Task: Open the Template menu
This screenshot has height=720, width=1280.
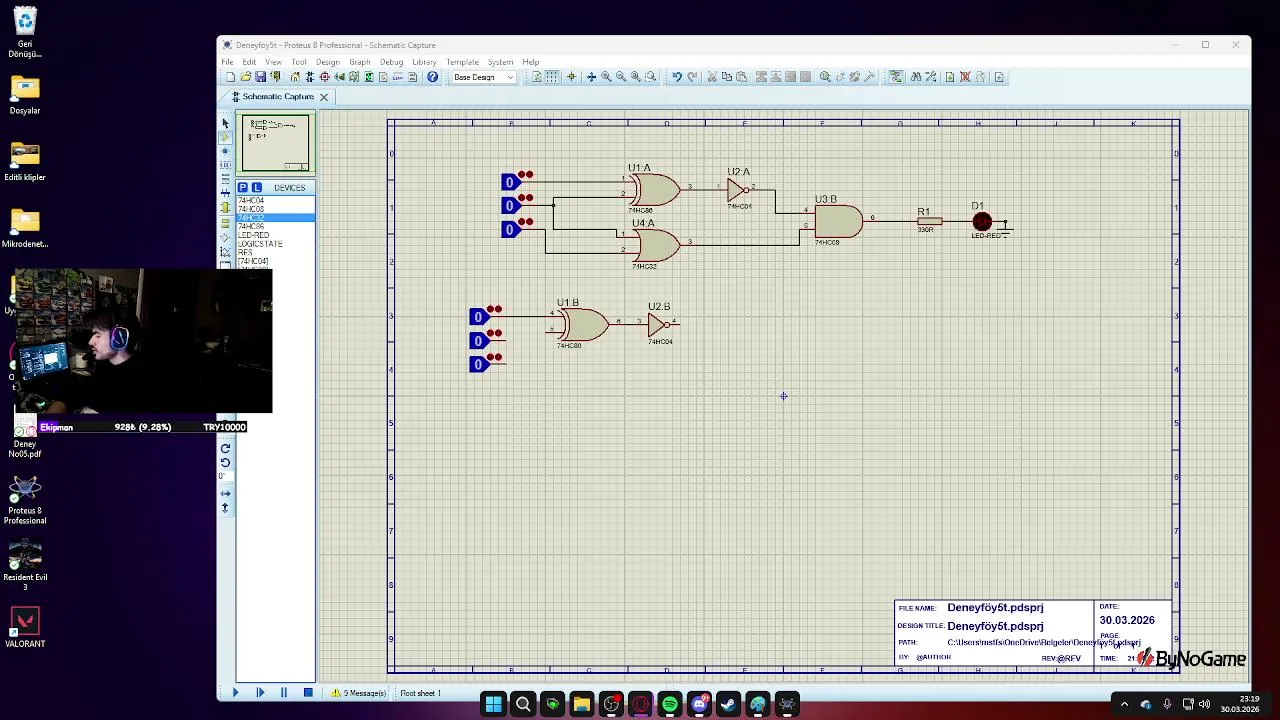Action: pyautogui.click(x=462, y=62)
